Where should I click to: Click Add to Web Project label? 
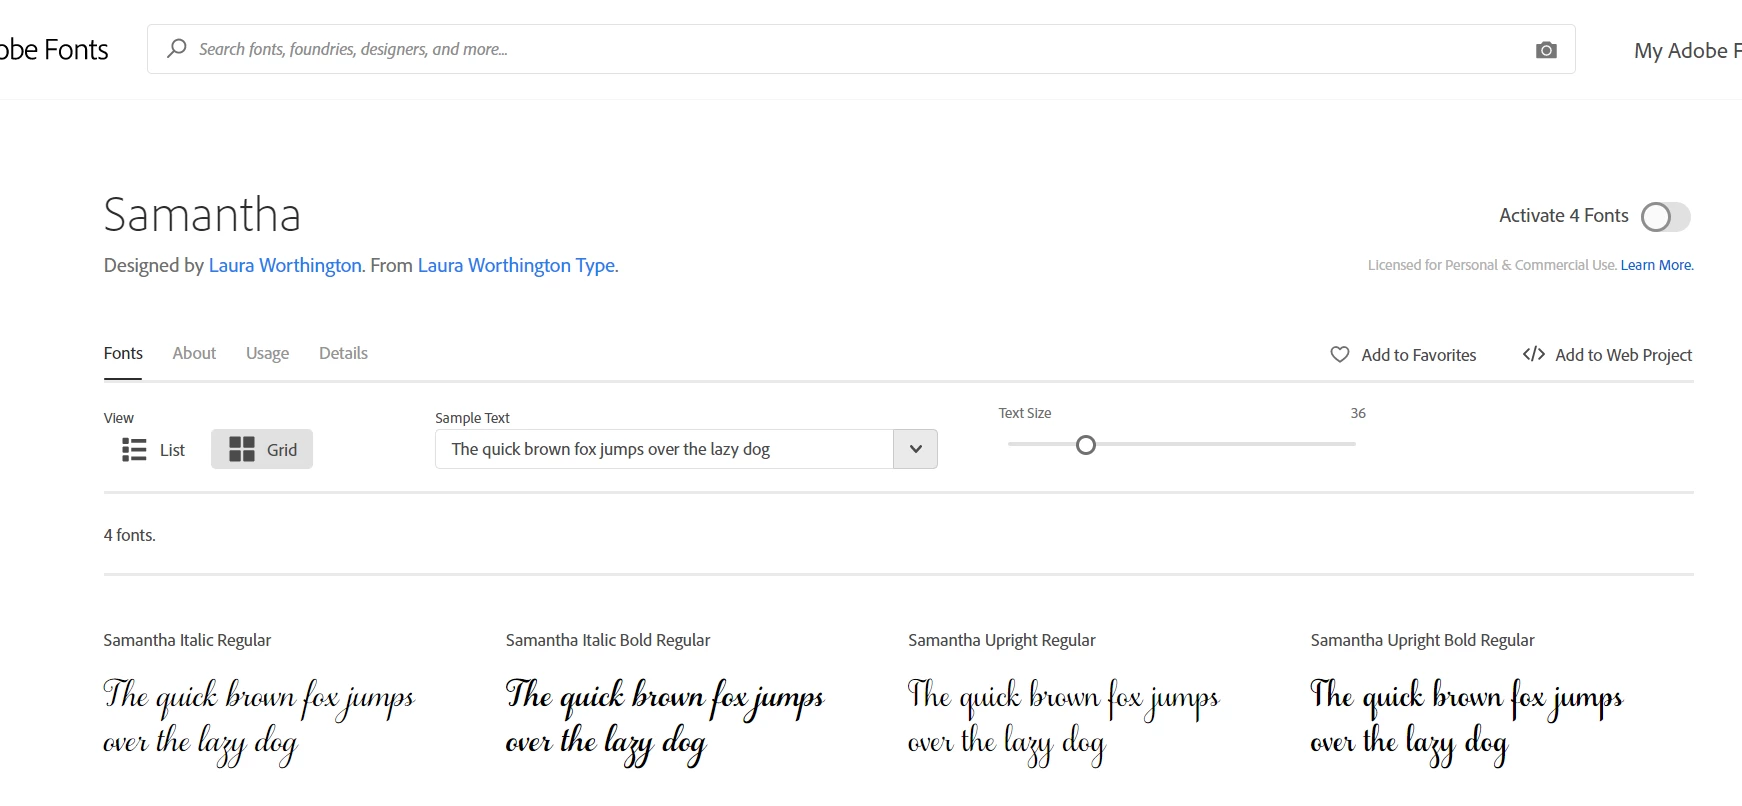[1623, 355]
